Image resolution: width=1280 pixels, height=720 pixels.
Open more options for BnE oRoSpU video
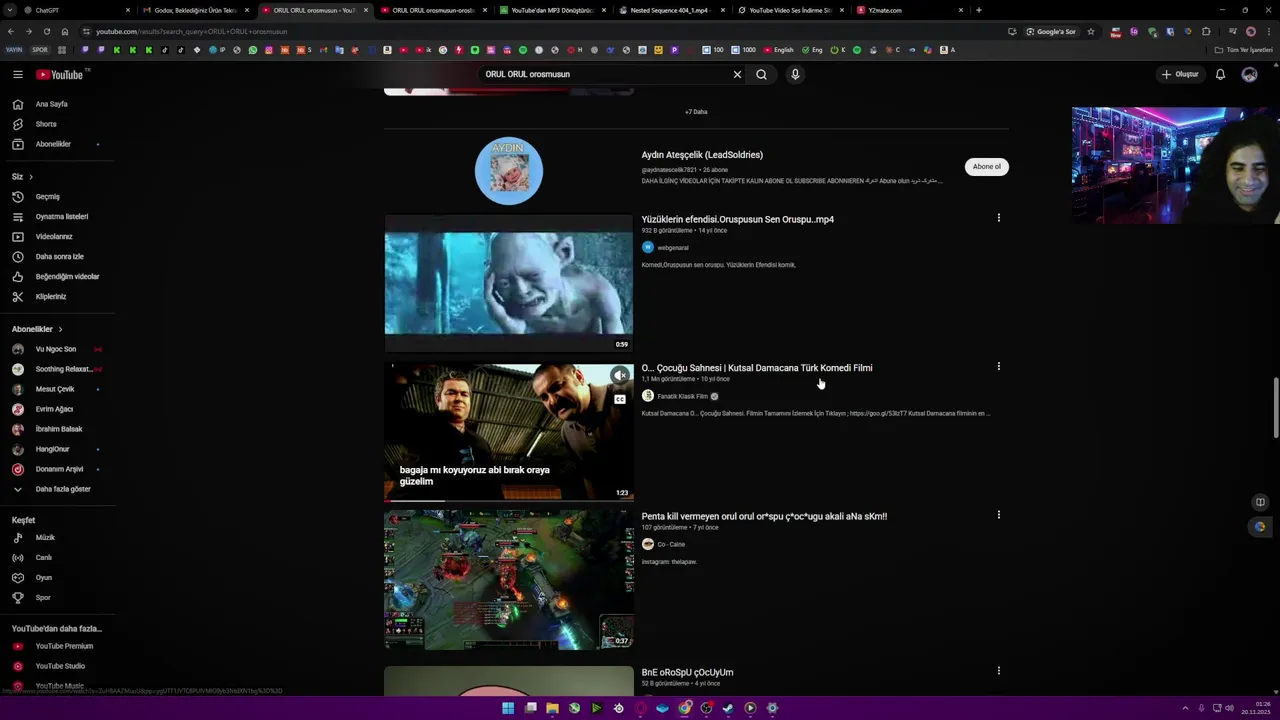[998, 671]
